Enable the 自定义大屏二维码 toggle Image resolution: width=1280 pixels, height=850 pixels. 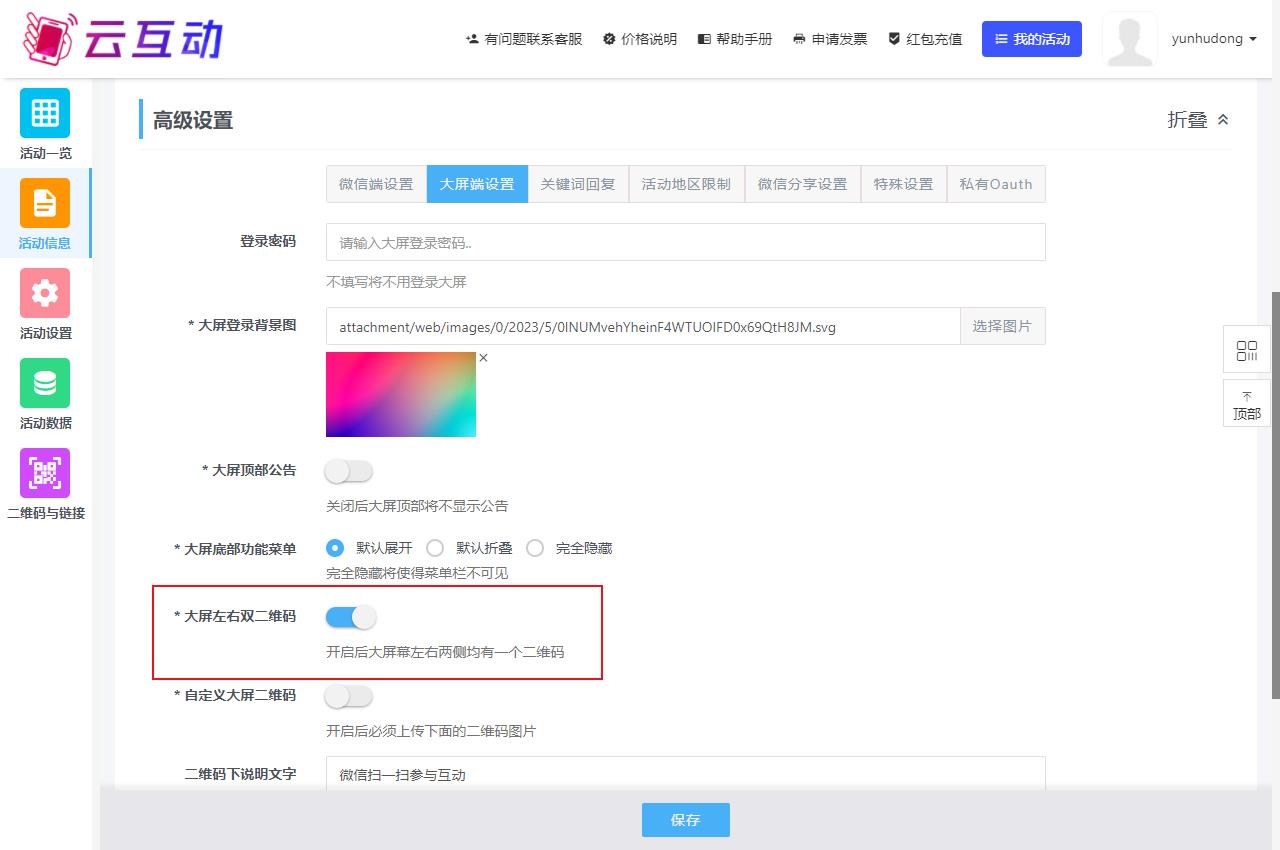[x=349, y=695]
